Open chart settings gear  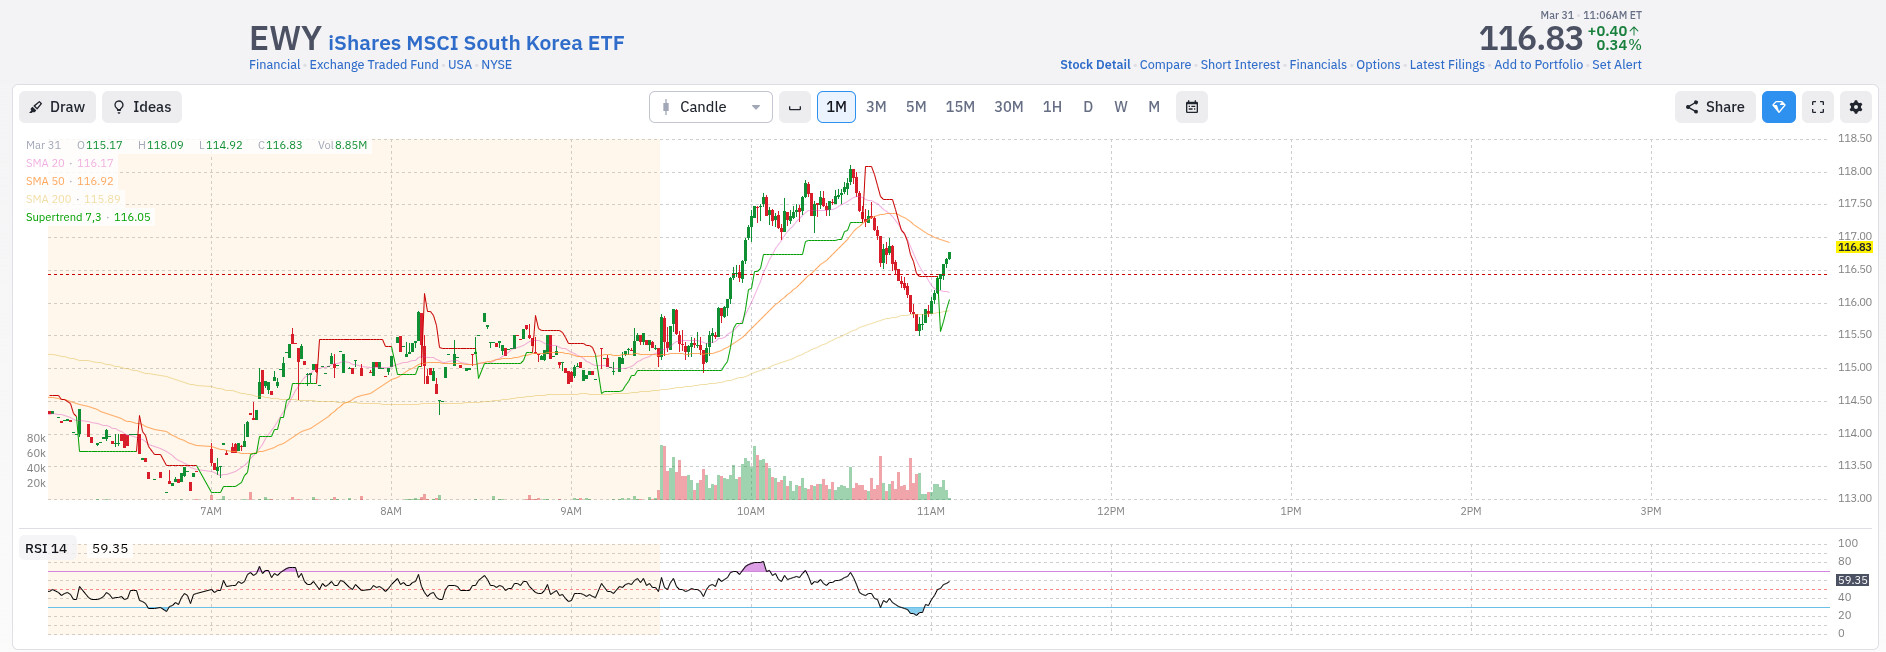tap(1856, 107)
